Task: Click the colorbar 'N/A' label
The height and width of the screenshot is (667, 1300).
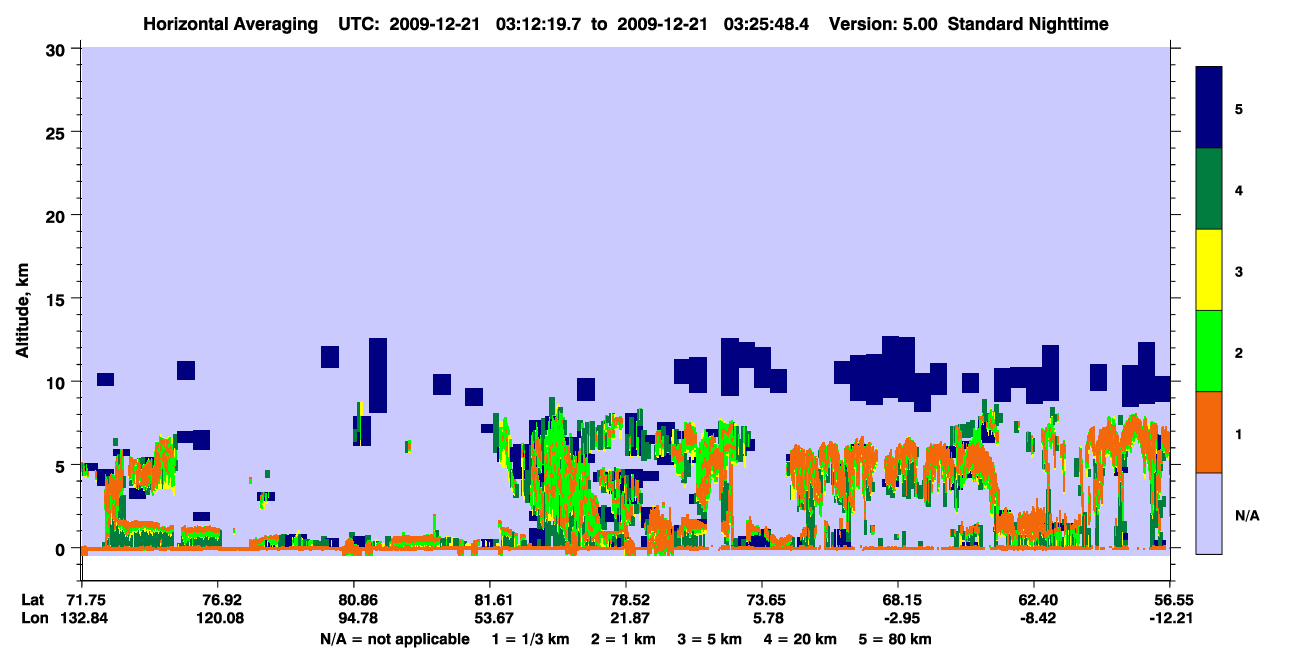Action: click(1246, 515)
